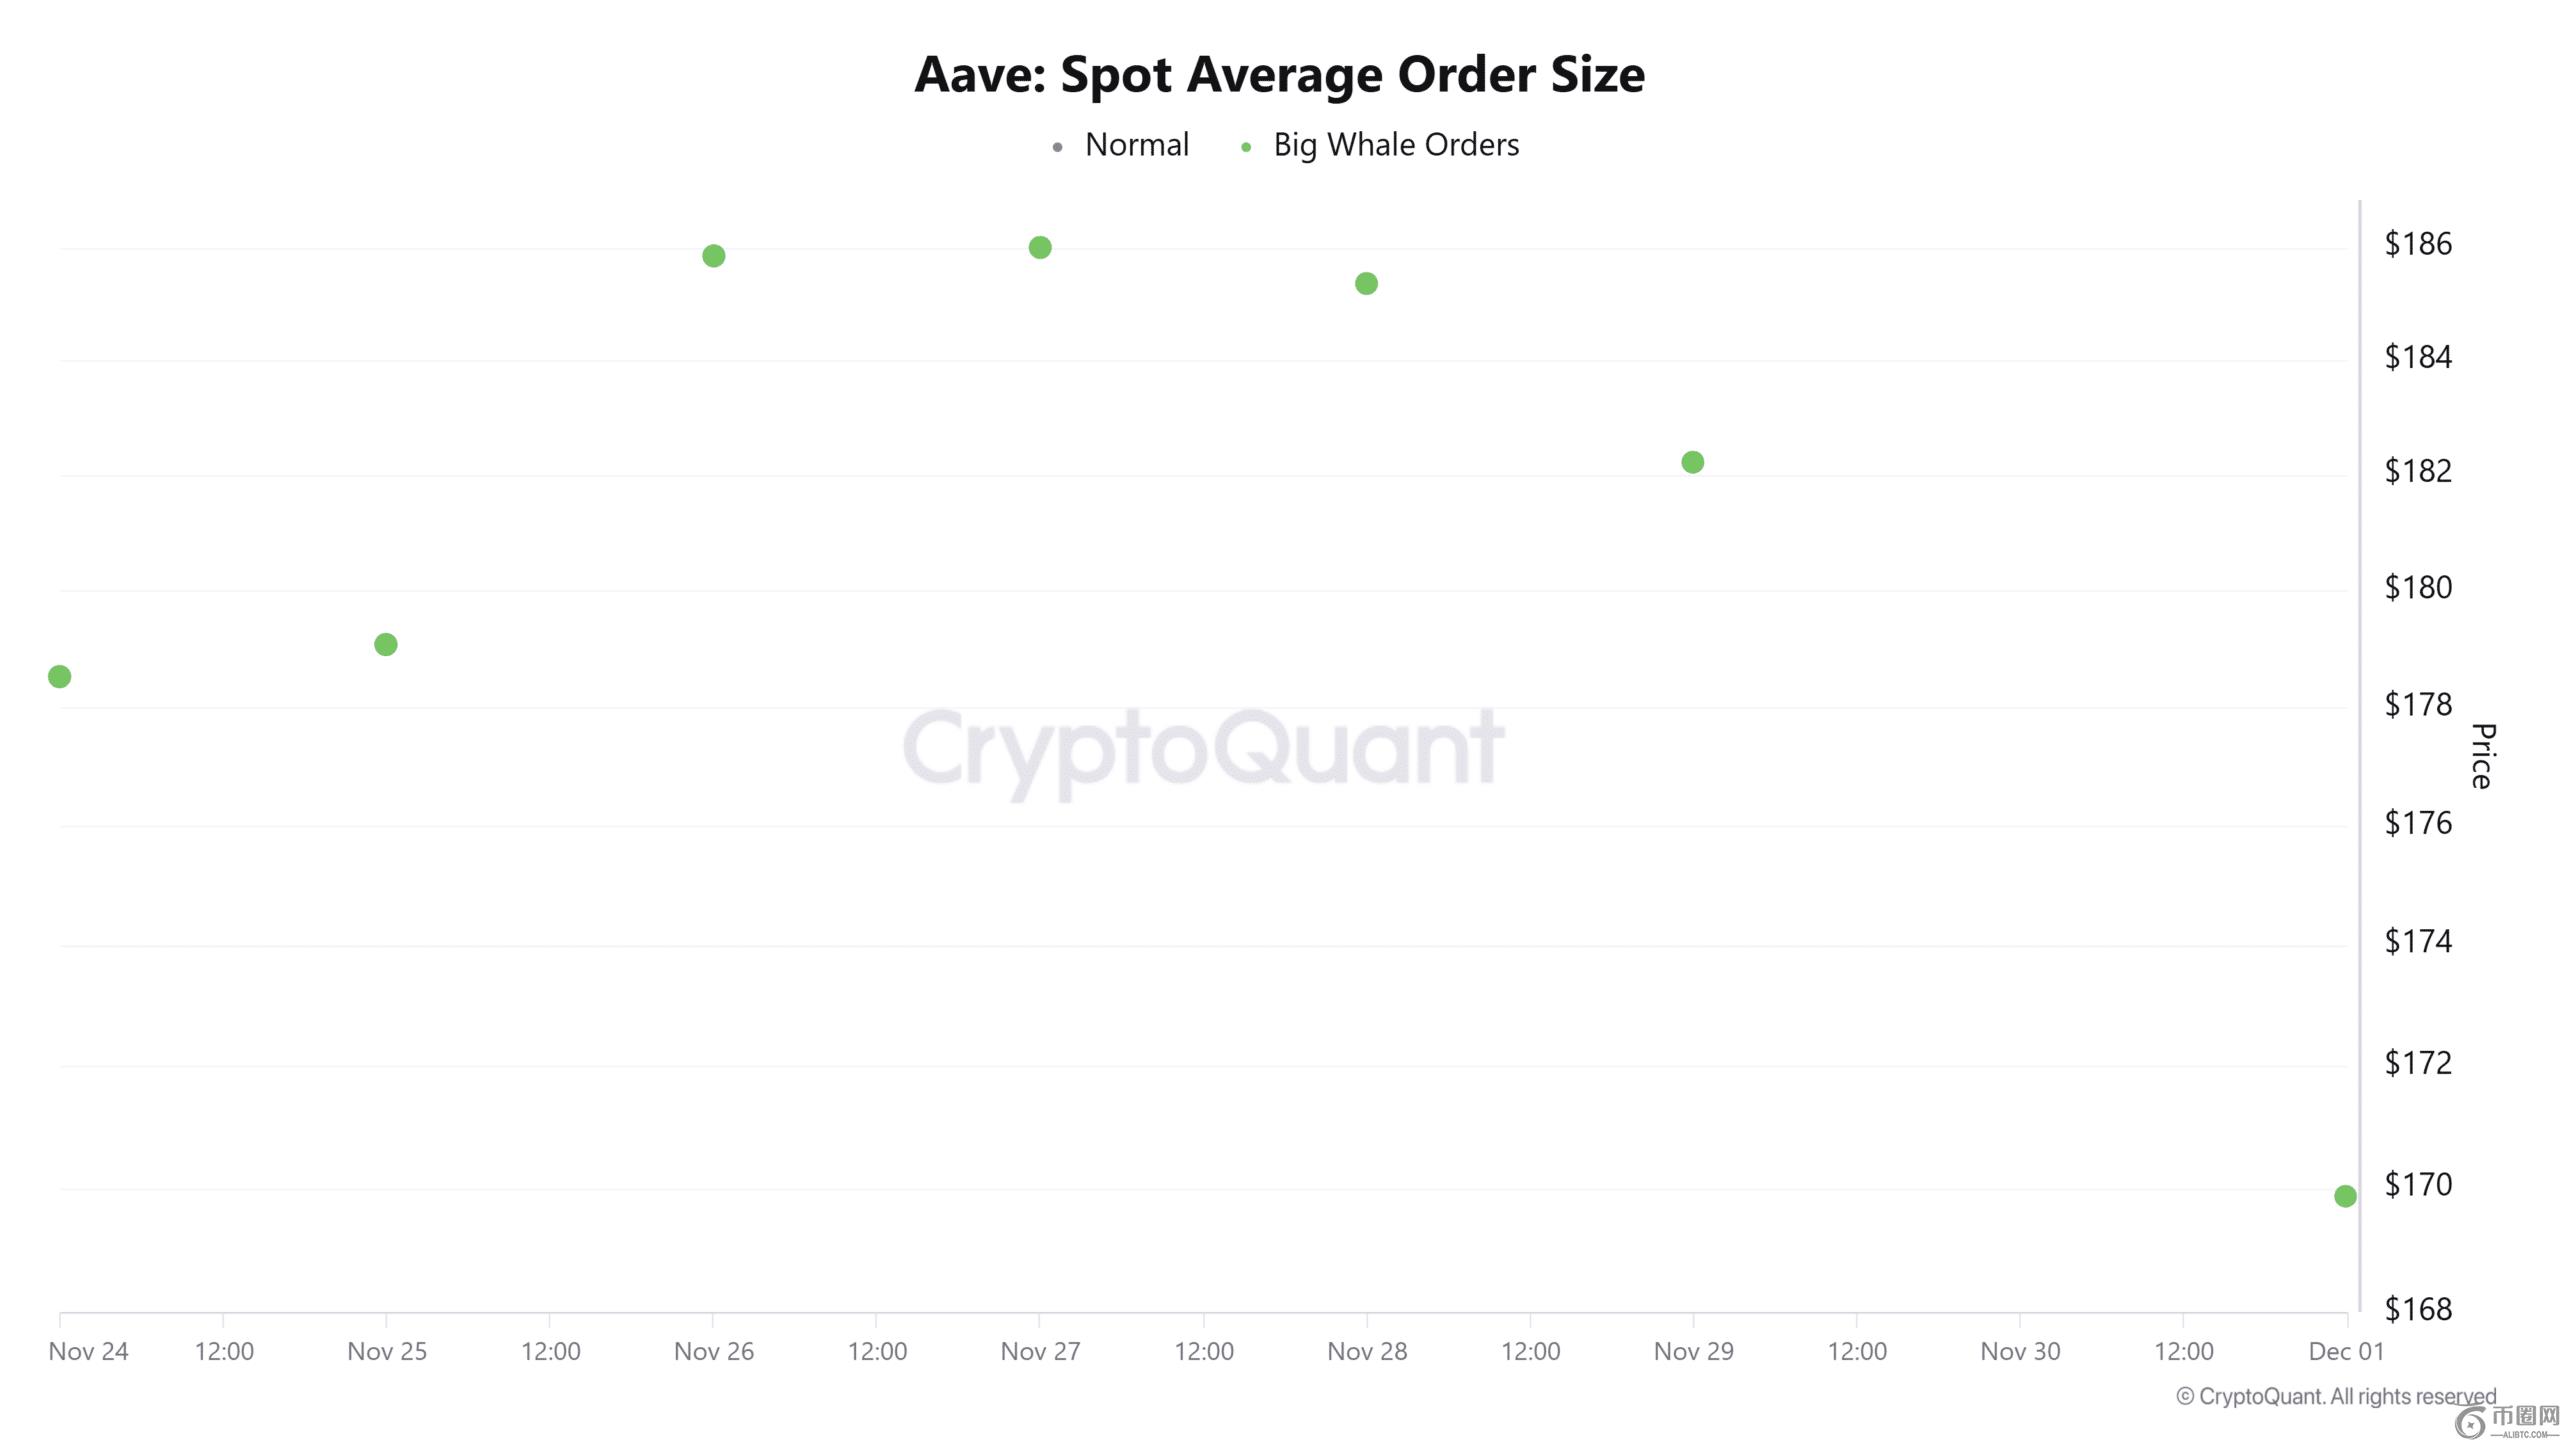Click the Dec 01 date axis label
This screenshot has width=2560, height=1440.
(2346, 1351)
